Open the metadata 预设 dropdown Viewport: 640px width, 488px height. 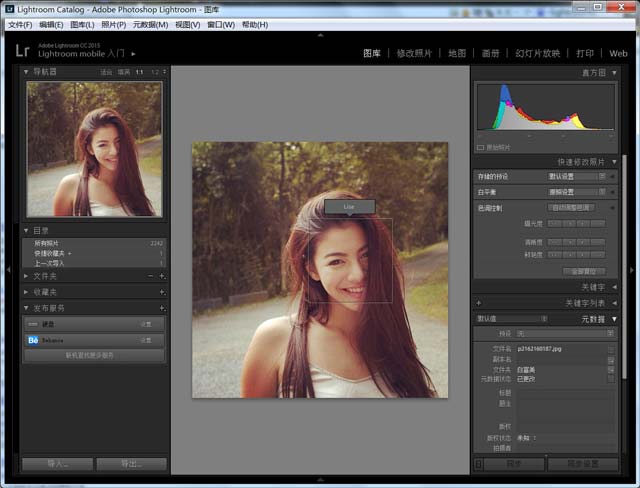[565, 333]
